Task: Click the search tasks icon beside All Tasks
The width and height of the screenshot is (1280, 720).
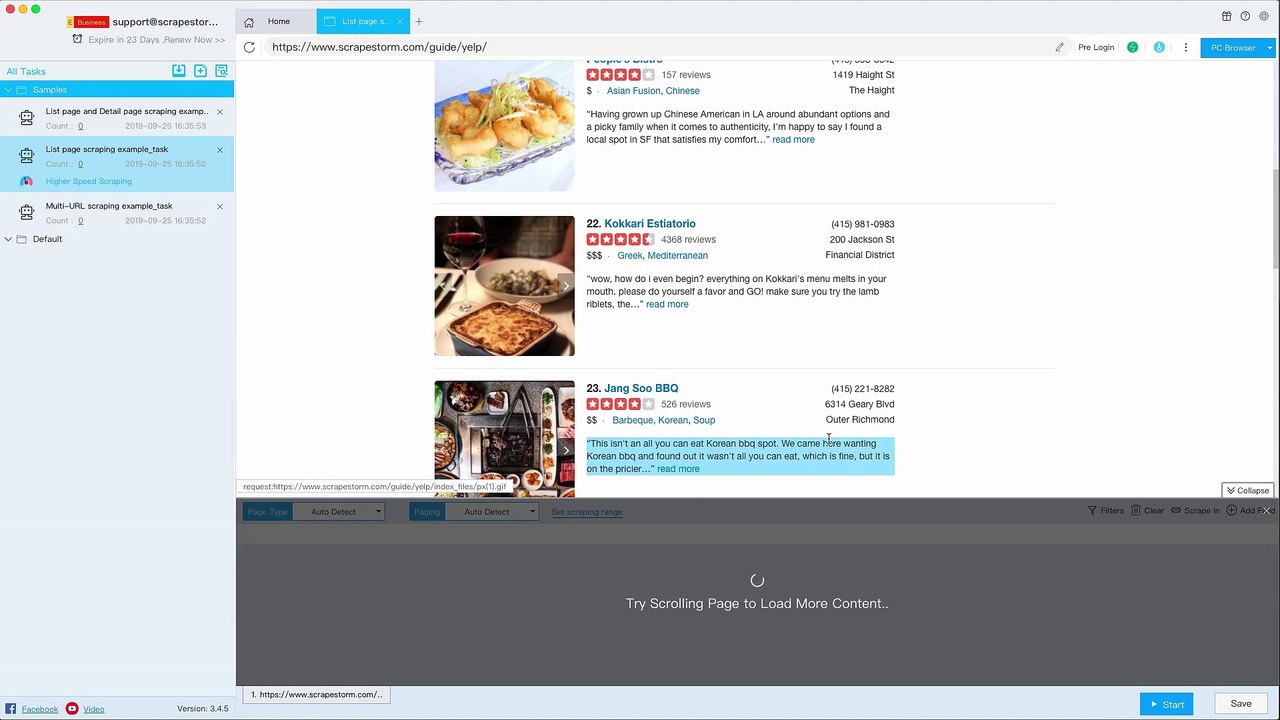Action: [222, 71]
